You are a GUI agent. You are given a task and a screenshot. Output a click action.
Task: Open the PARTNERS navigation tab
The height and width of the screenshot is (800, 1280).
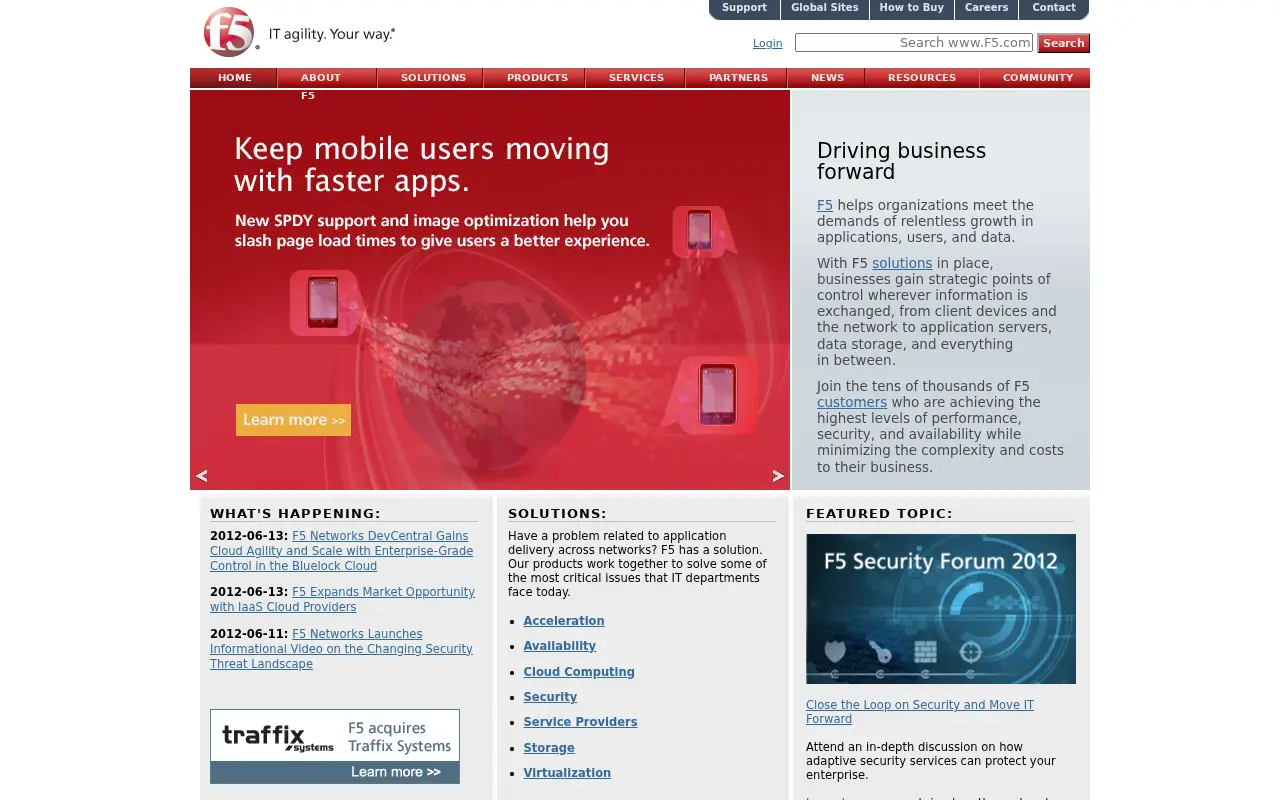tap(738, 78)
